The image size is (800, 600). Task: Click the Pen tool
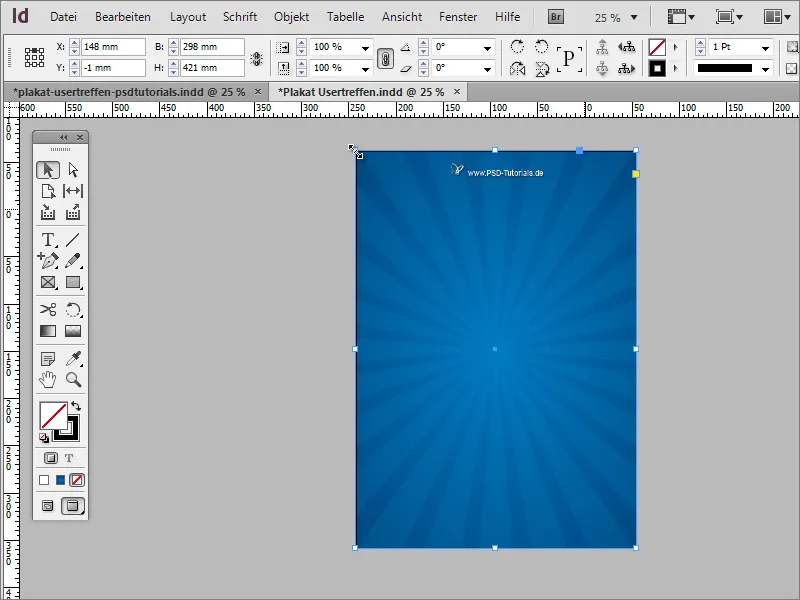click(48, 261)
